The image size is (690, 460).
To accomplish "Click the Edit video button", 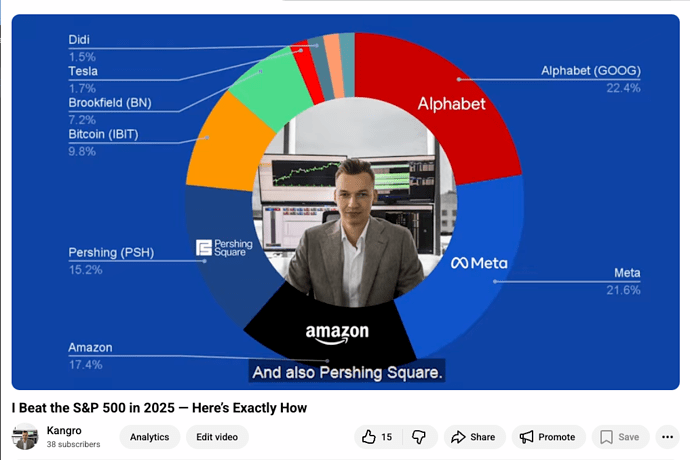I will coord(217,437).
